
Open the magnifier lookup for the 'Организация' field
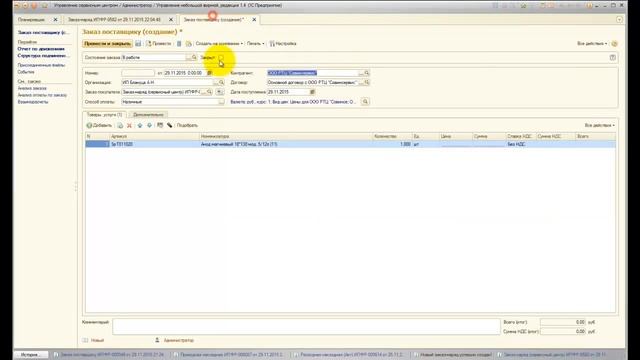click(221, 82)
